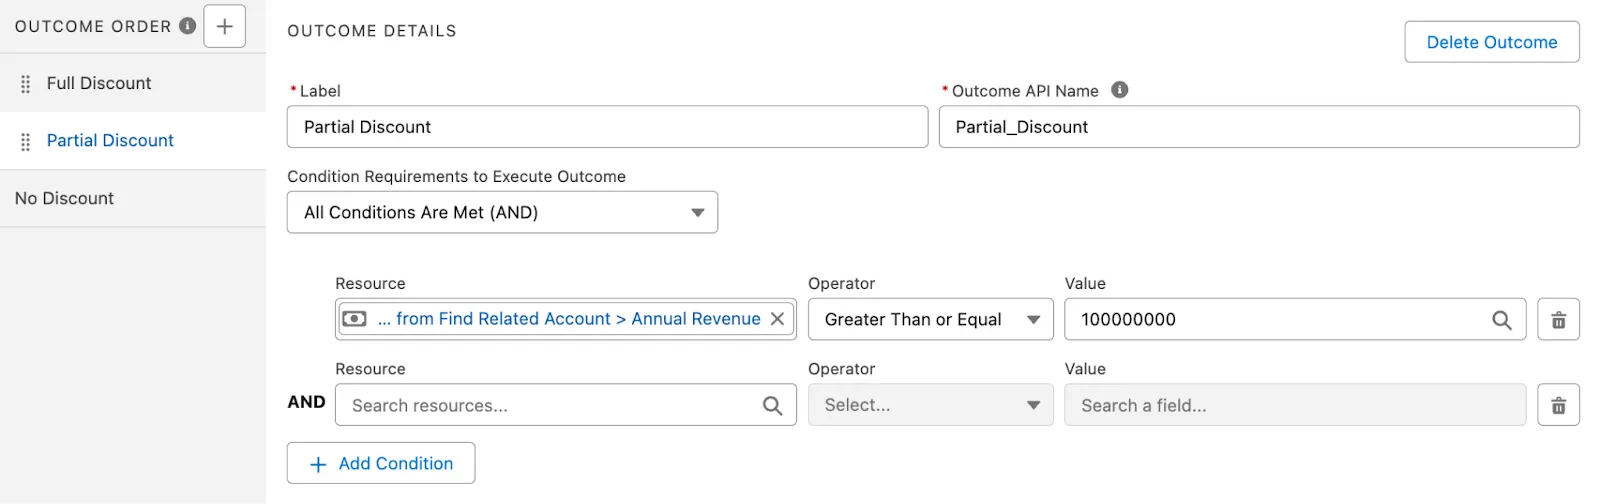The width and height of the screenshot is (1600, 504).
Task: Click the add outcome plus icon
Action: pos(224,27)
